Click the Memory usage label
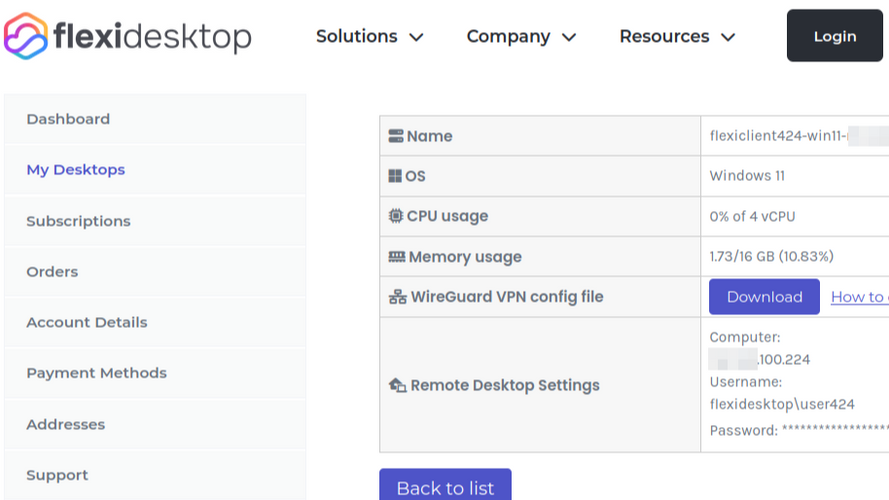Screen dimensions: 889x500 465,257
